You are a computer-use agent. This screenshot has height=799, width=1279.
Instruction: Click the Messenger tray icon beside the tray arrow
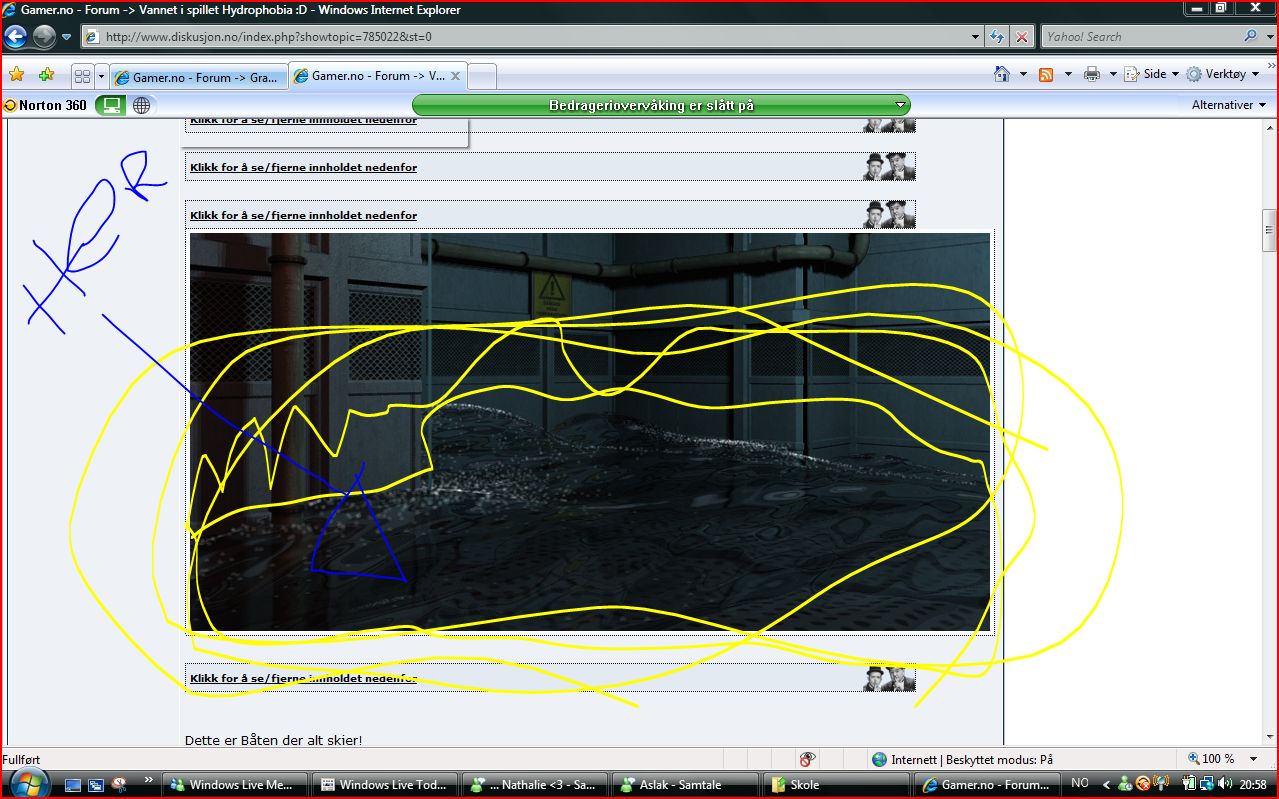pos(1125,785)
